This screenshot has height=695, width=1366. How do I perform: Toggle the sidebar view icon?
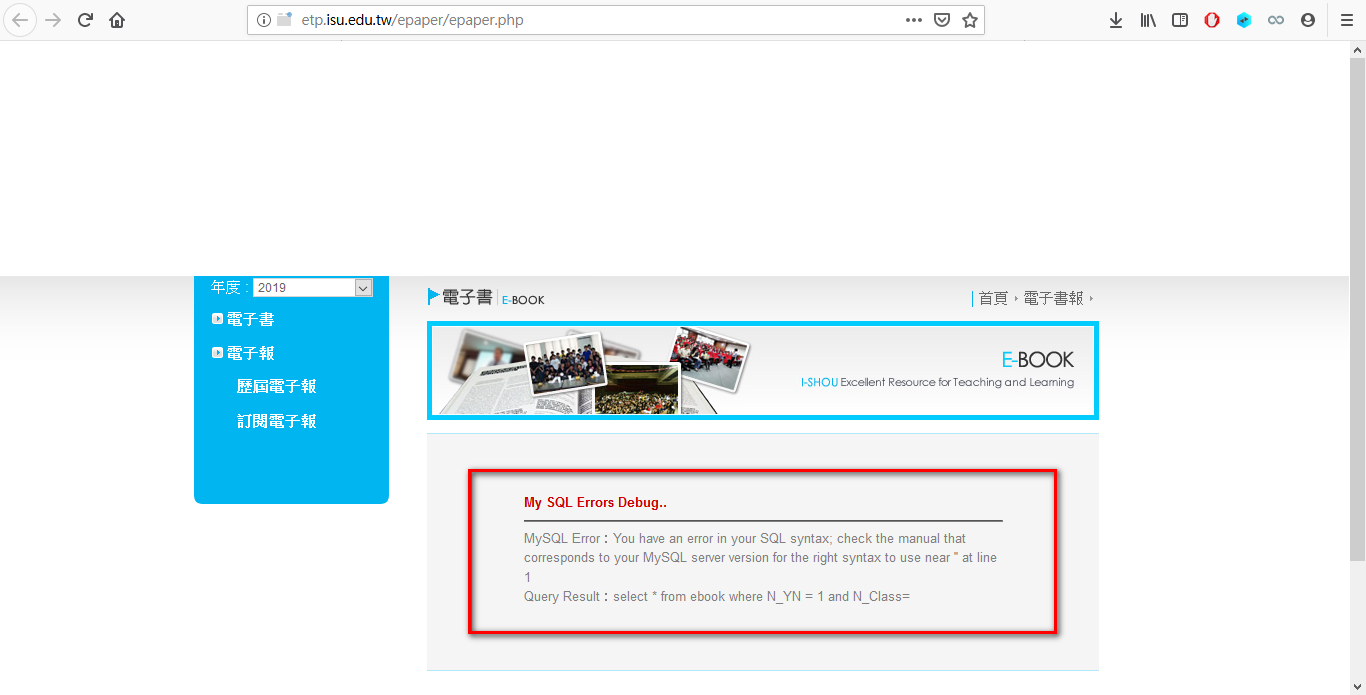pos(1180,20)
